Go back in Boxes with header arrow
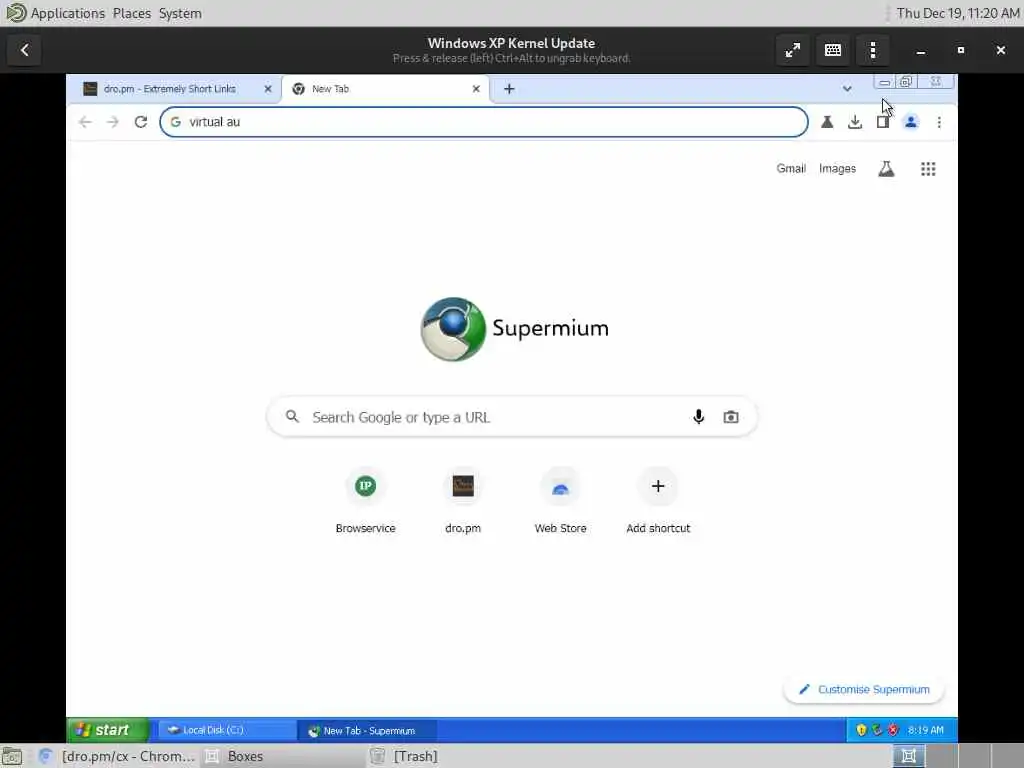Image resolution: width=1024 pixels, height=768 pixels. pyautogui.click(x=25, y=50)
